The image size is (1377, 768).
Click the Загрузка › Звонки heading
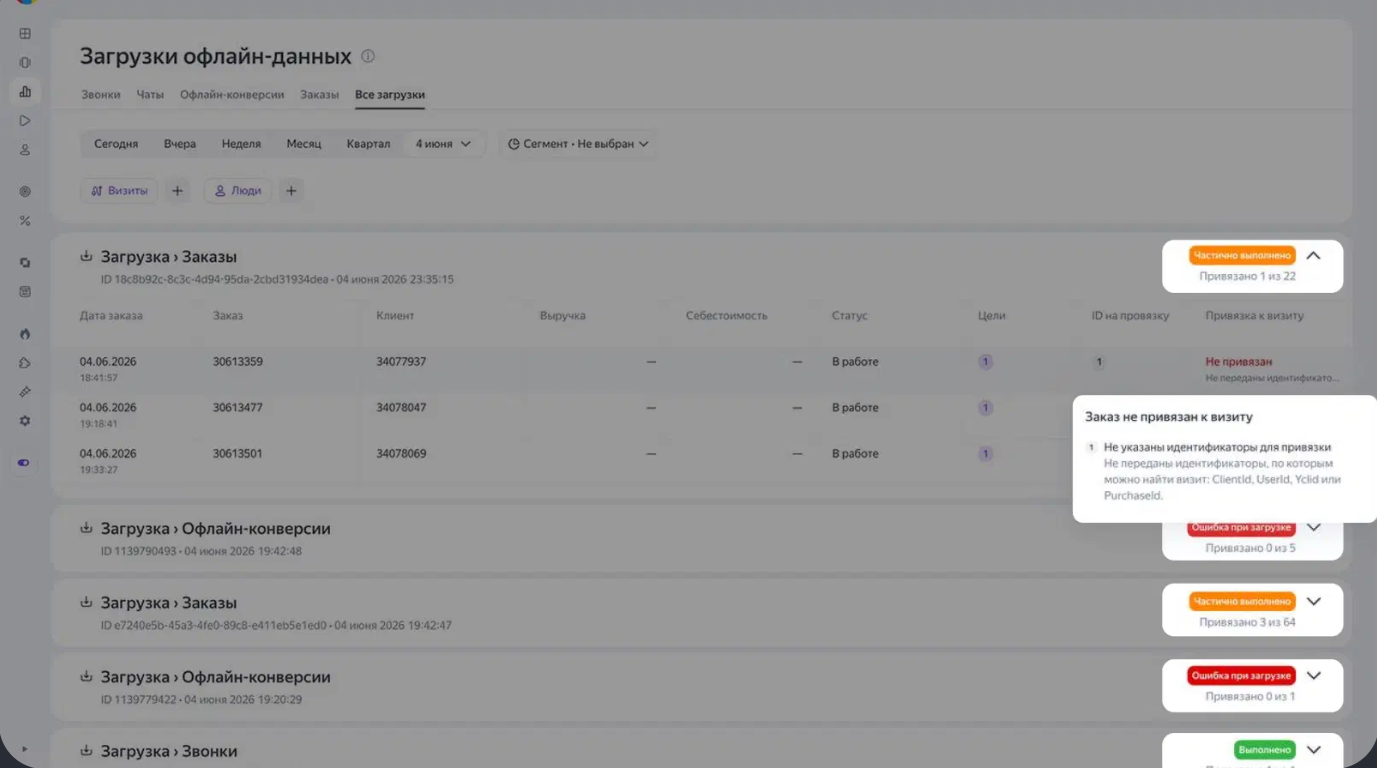(x=169, y=751)
